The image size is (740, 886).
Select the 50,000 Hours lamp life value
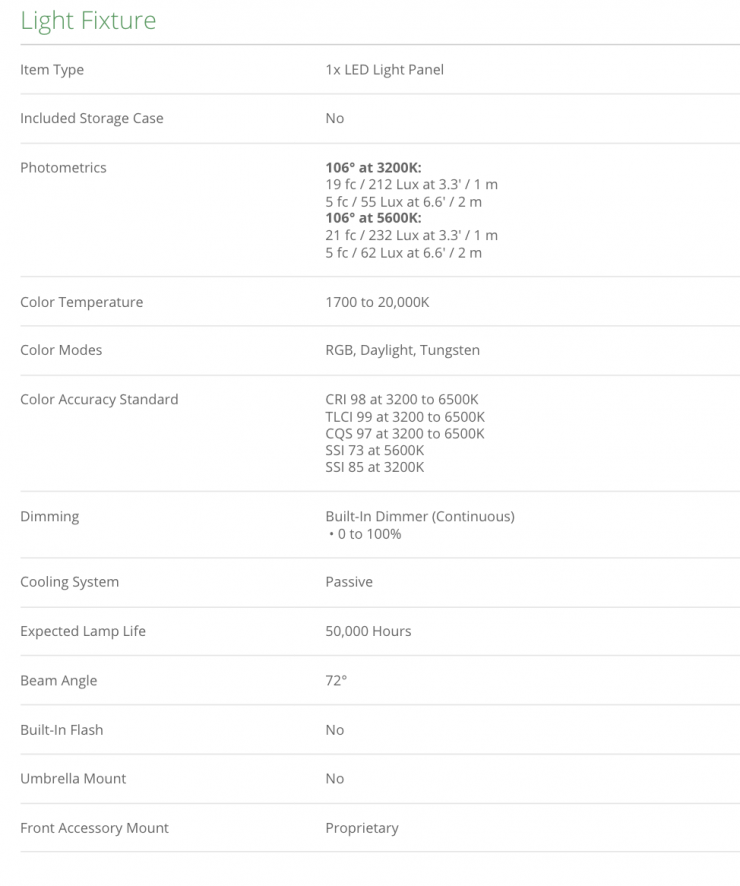[368, 631]
